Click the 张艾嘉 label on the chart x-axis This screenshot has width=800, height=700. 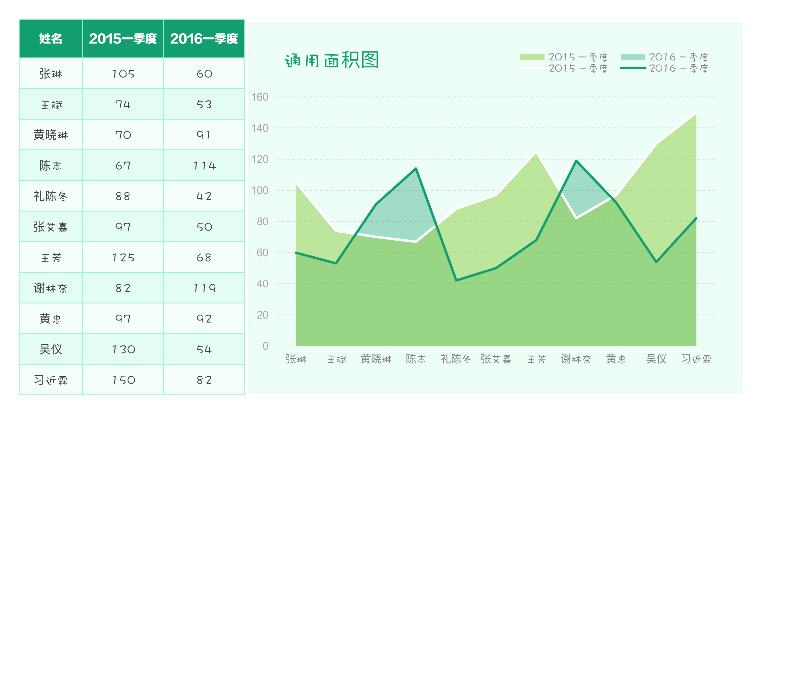[495, 359]
